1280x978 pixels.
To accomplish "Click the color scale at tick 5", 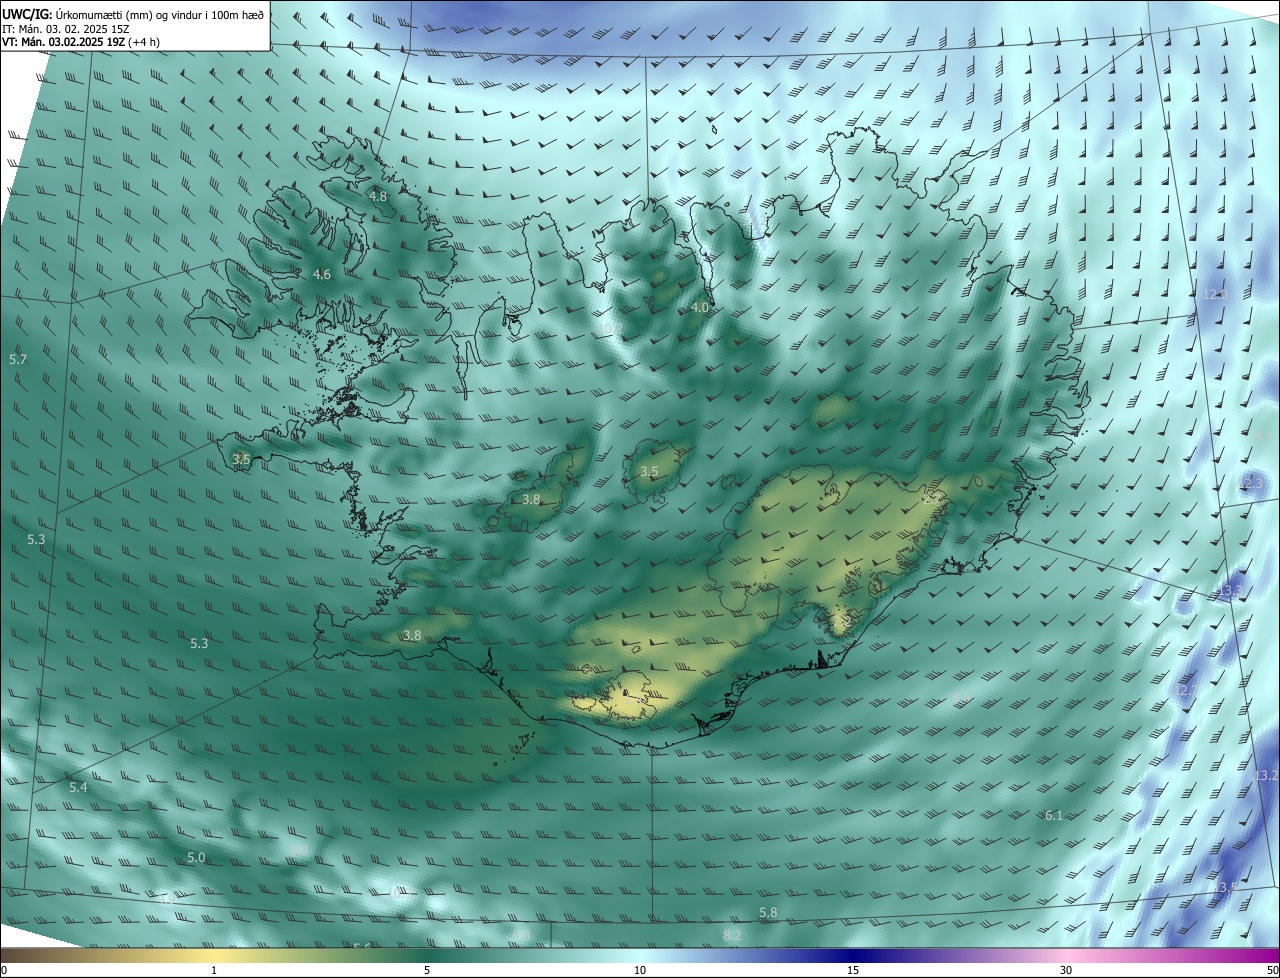I will [x=427, y=955].
